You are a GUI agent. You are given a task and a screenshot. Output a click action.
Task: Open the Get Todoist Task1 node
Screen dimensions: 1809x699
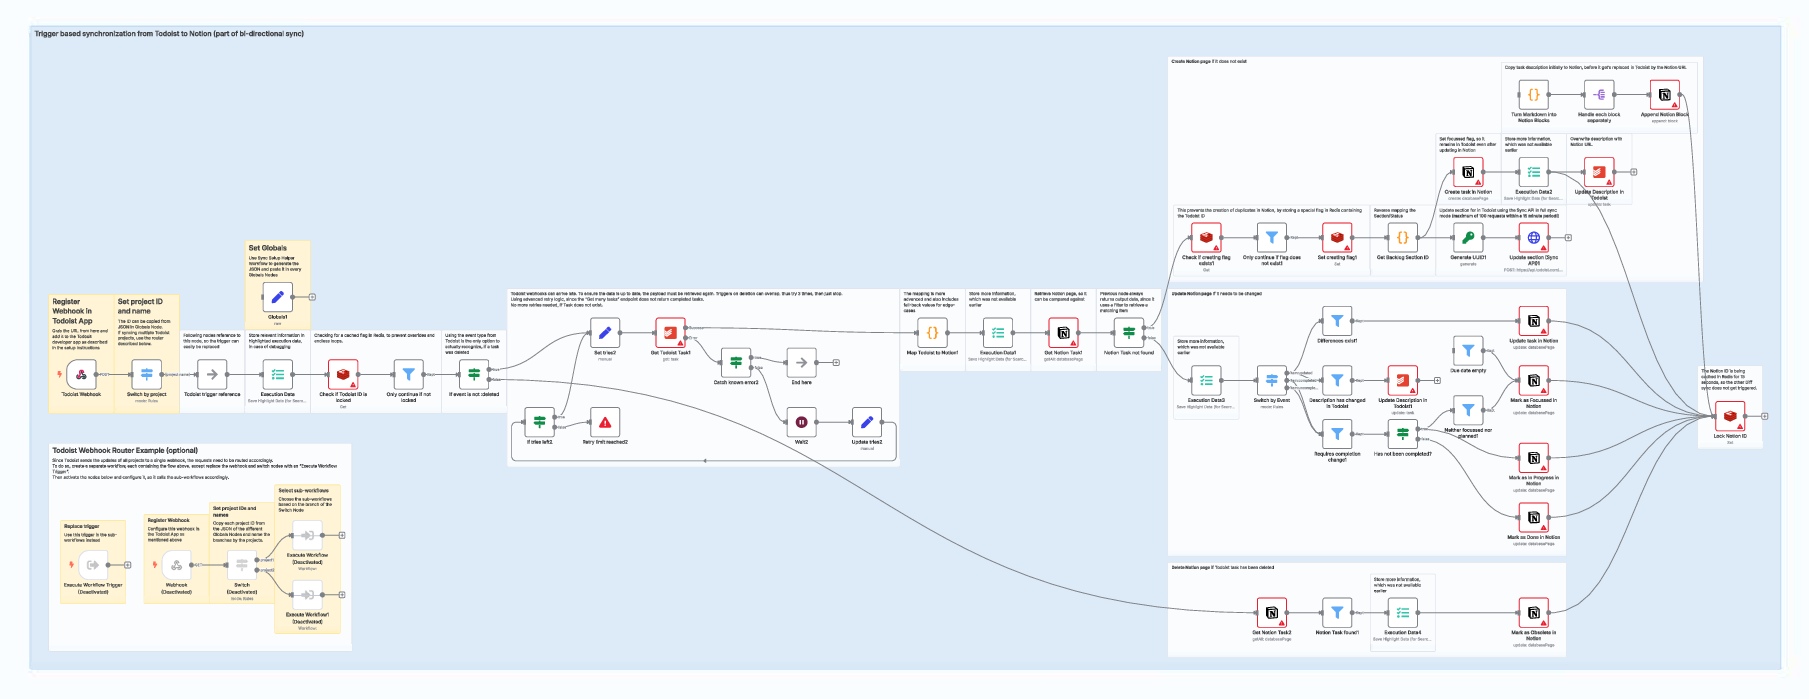[670, 333]
